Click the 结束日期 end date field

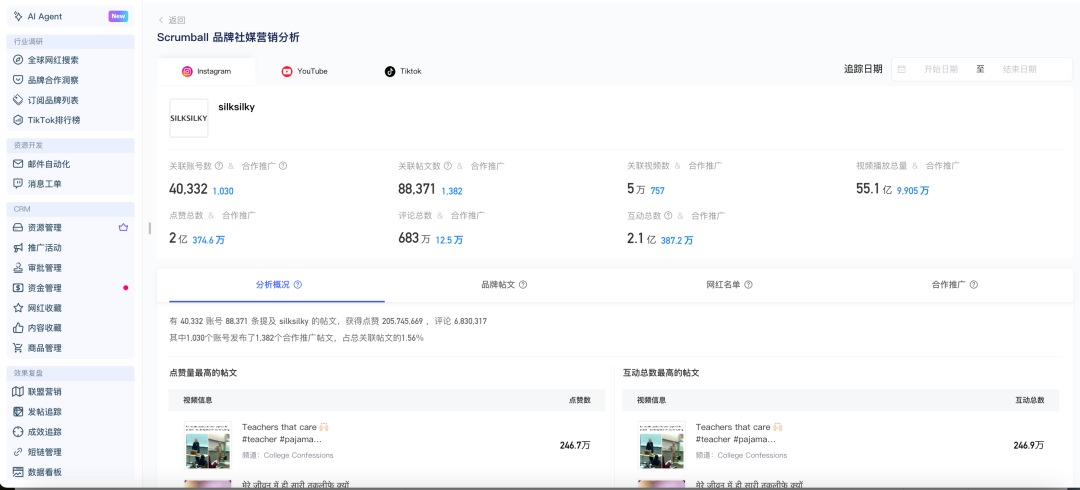[1019, 69]
